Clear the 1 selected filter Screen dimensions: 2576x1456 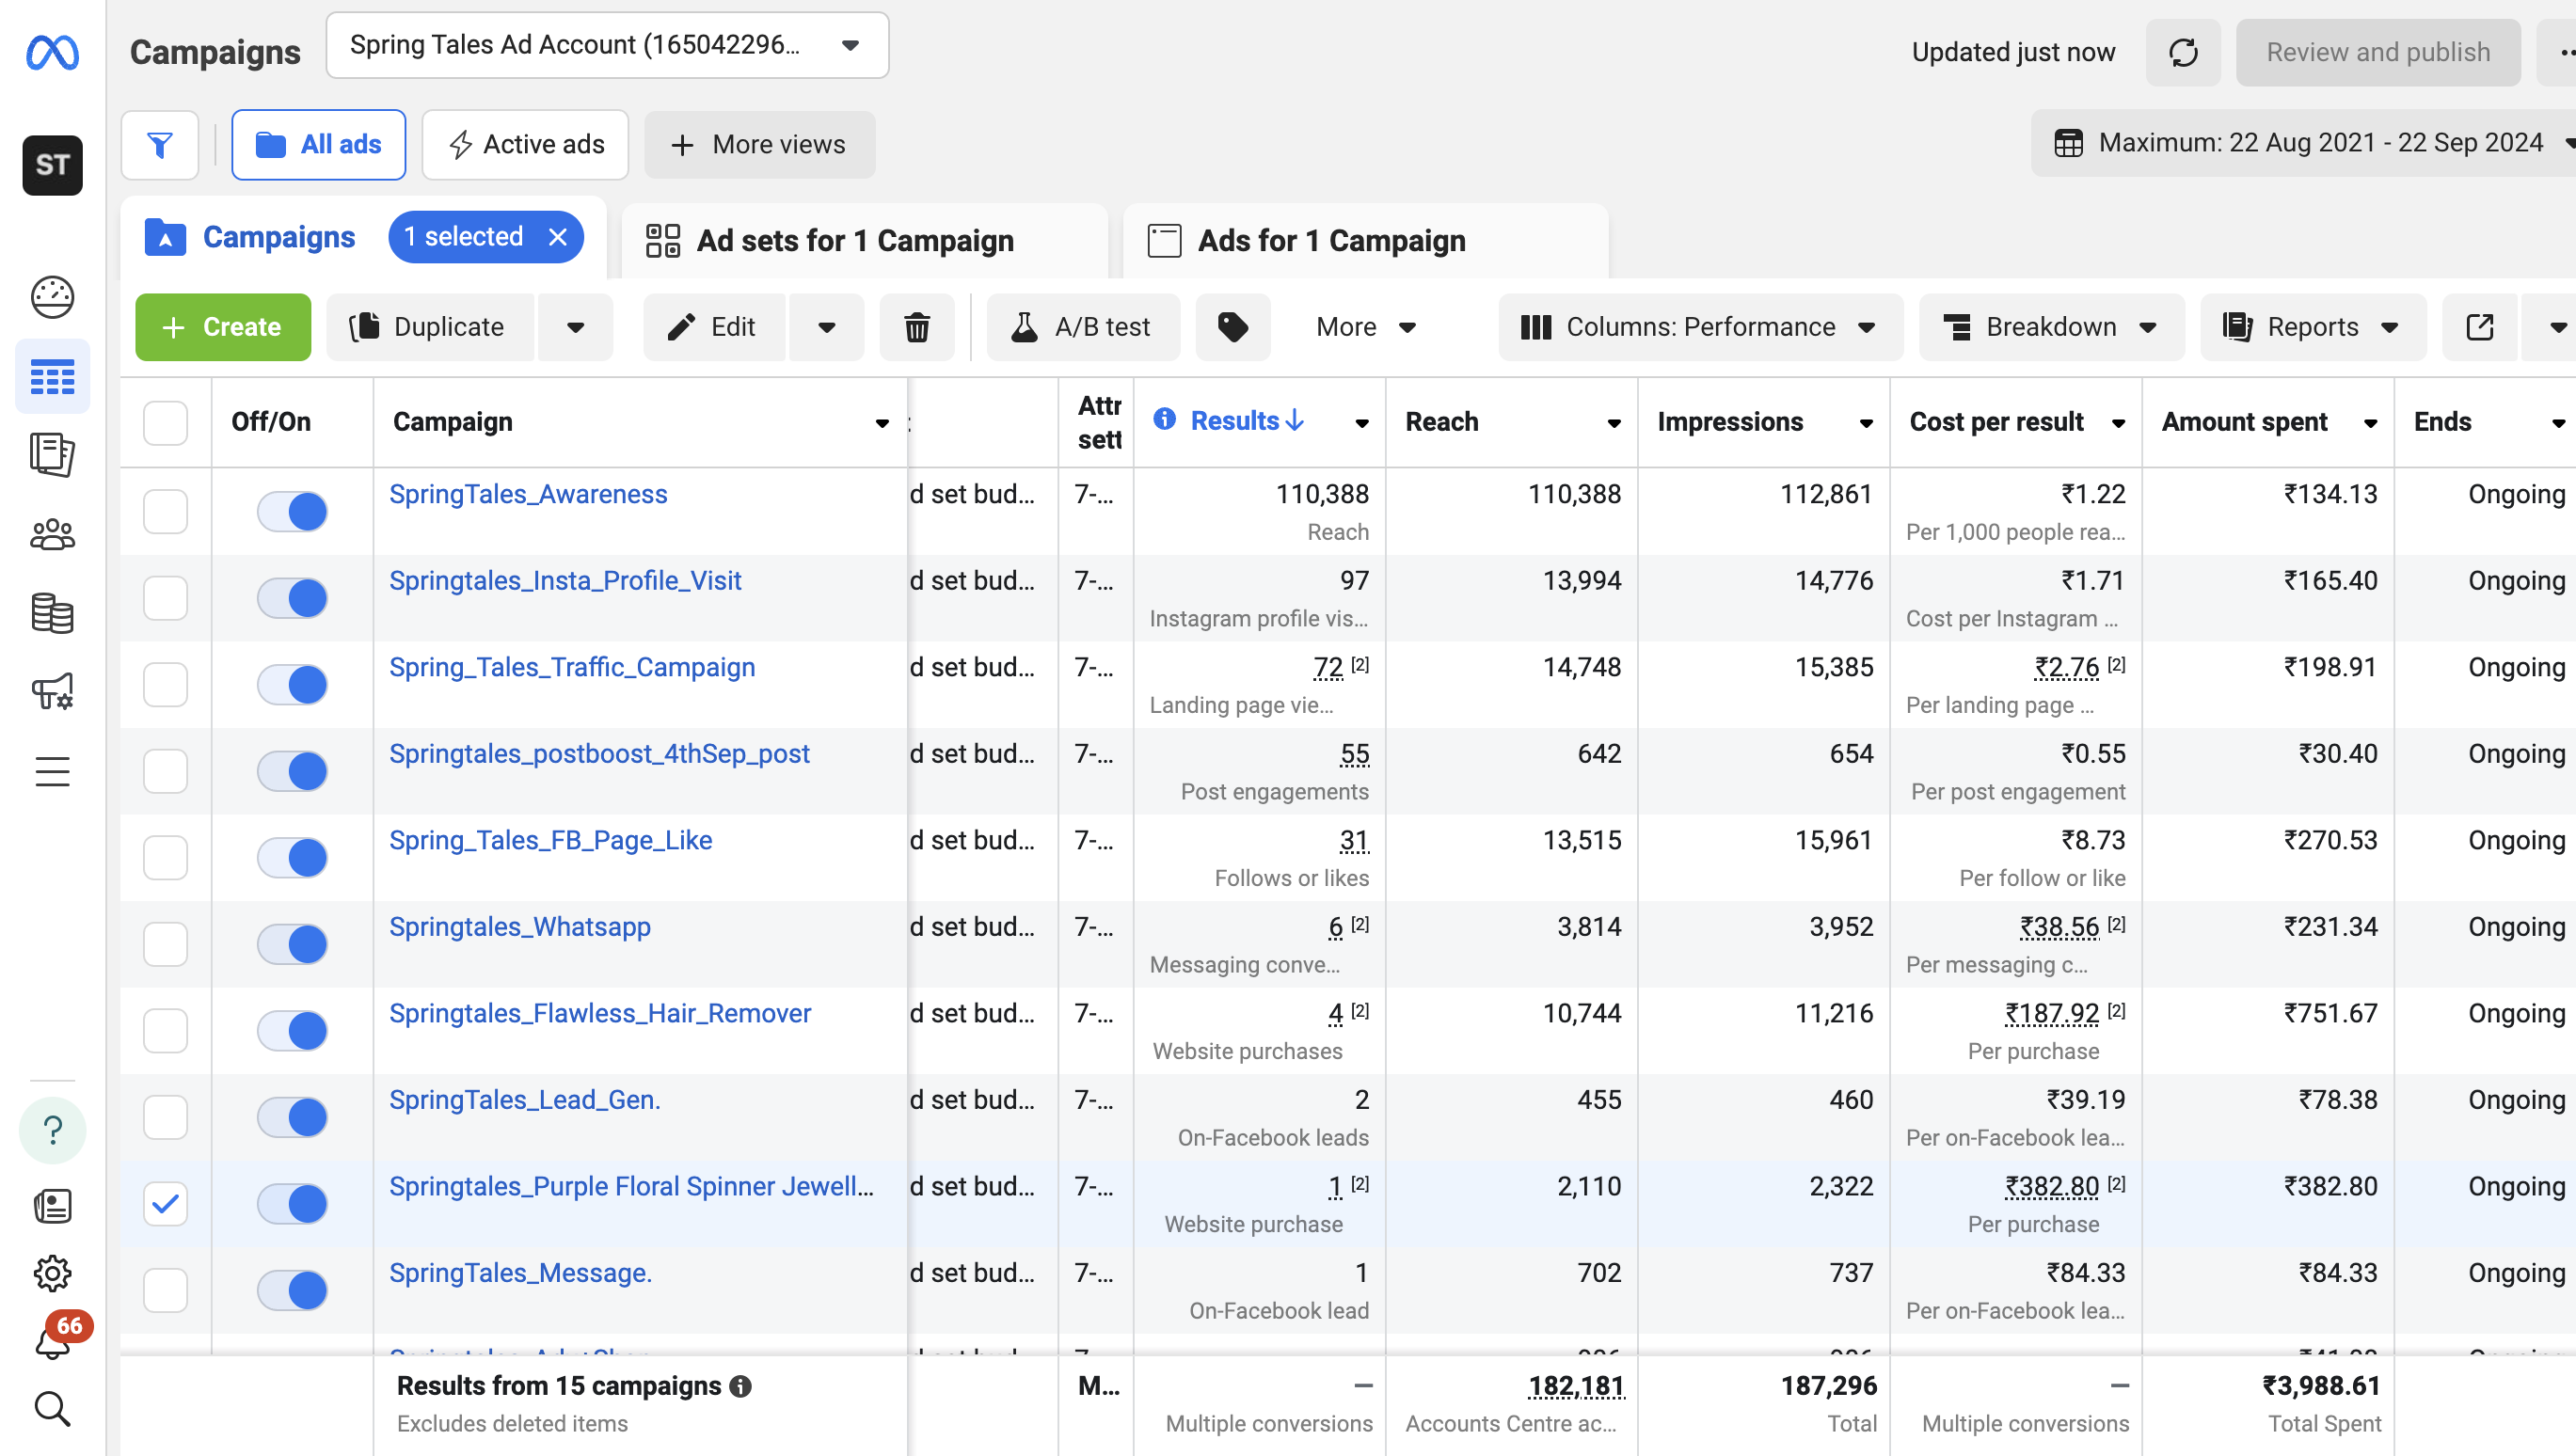click(x=558, y=237)
